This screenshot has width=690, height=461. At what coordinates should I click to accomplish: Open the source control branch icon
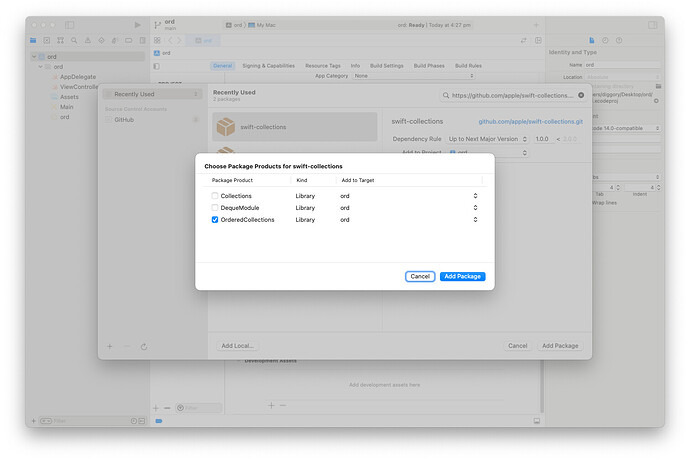[x=157, y=26]
